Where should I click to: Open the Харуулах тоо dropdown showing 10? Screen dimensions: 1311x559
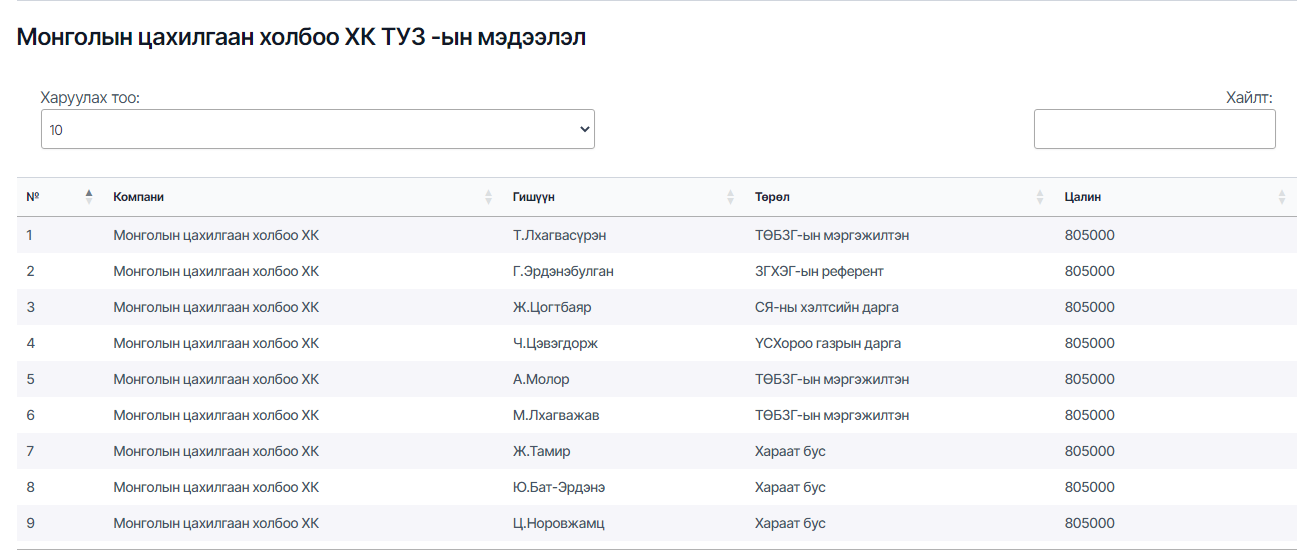point(317,129)
